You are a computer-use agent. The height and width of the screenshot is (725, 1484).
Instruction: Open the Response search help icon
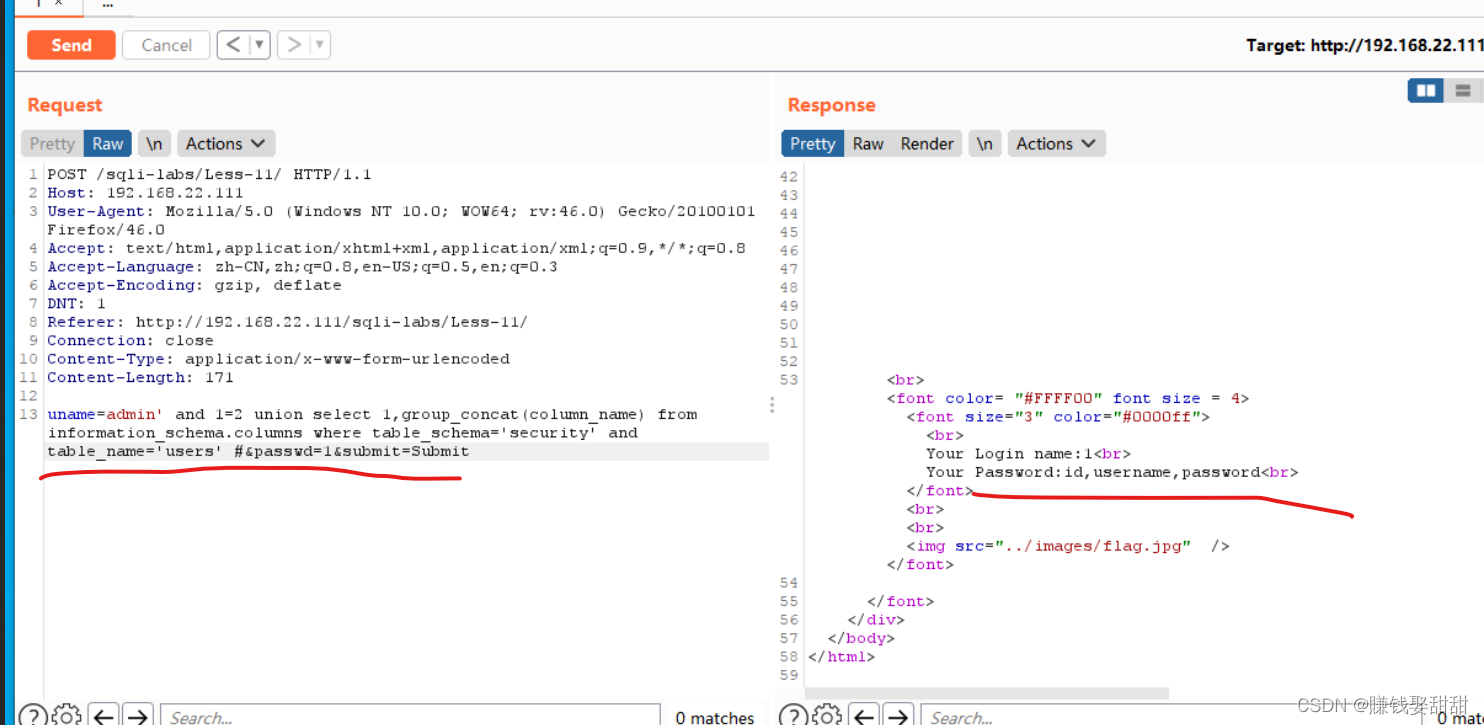tap(793, 716)
